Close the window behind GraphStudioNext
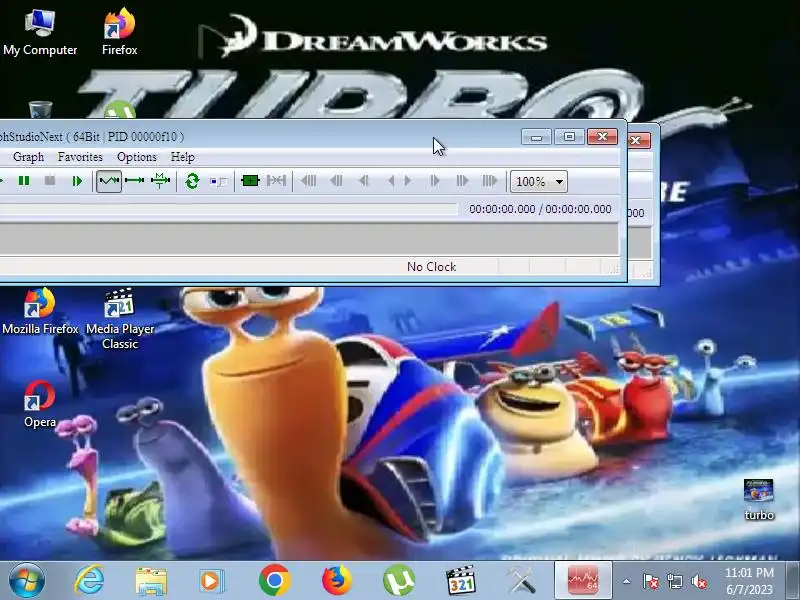800x600 pixels. [636, 140]
